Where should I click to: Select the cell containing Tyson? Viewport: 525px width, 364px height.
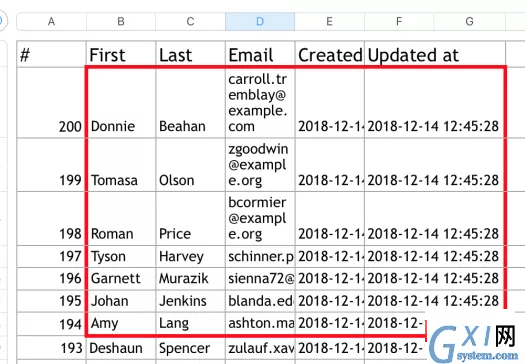(x=121, y=257)
